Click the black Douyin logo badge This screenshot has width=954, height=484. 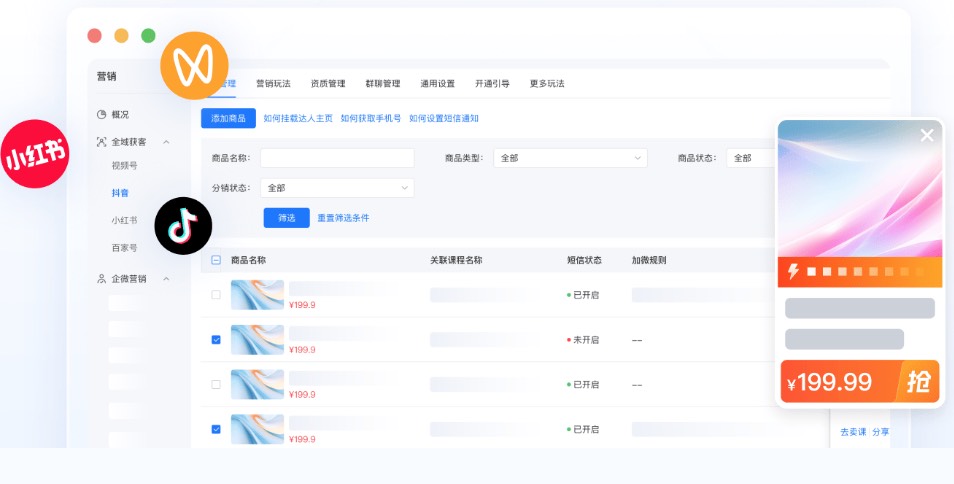click(x=183, y=226)
